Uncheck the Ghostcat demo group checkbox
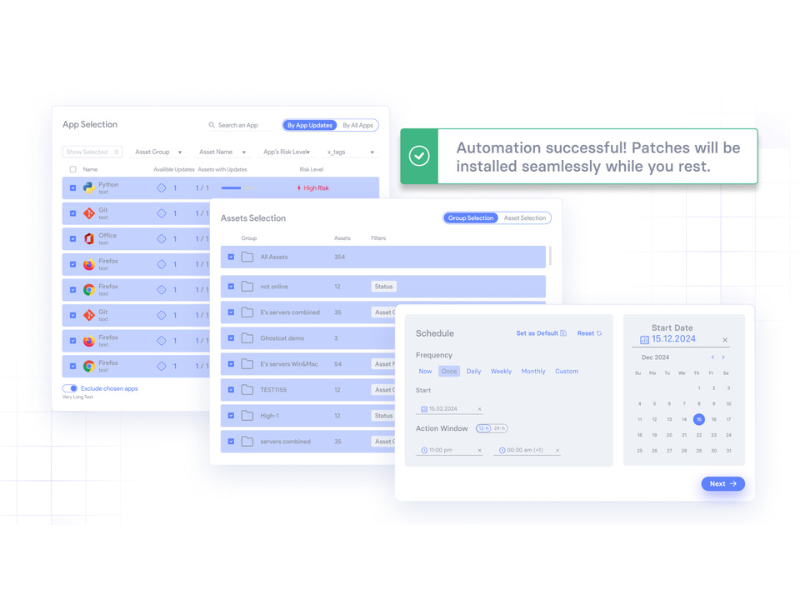Image resolution: width=800 pixels, height=600 pixels. tap(231, 338)
